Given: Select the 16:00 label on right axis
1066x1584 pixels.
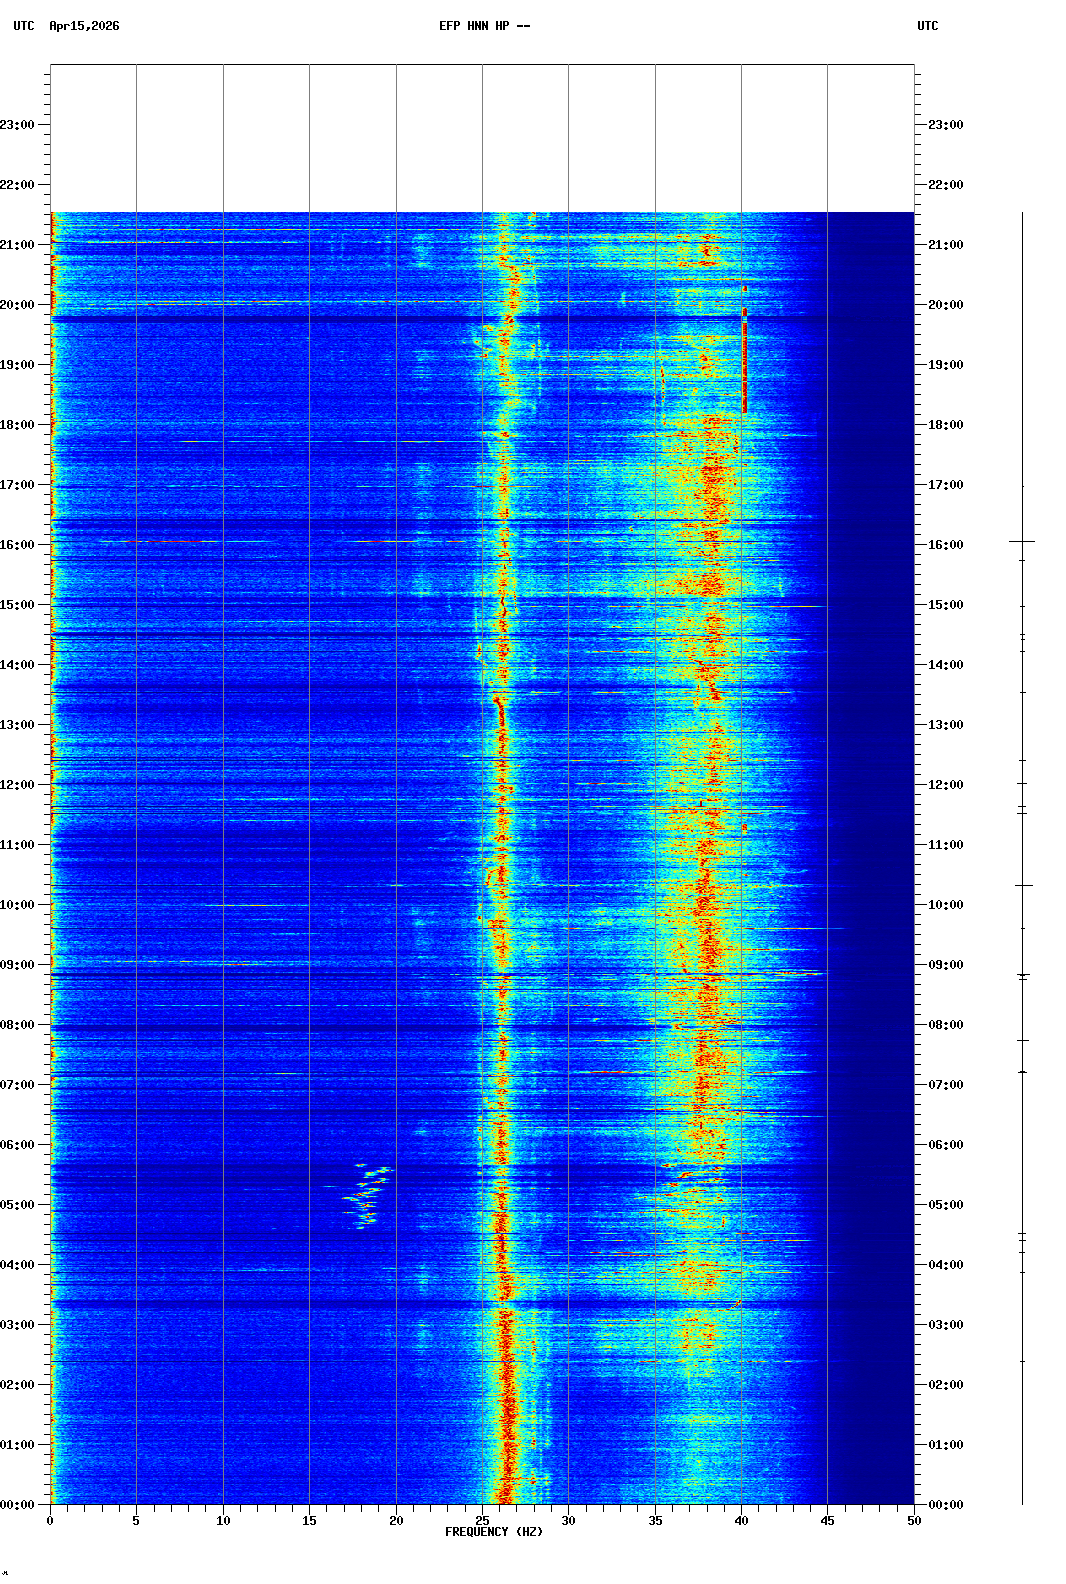Looking at the screenshot, I should [945, 545].
